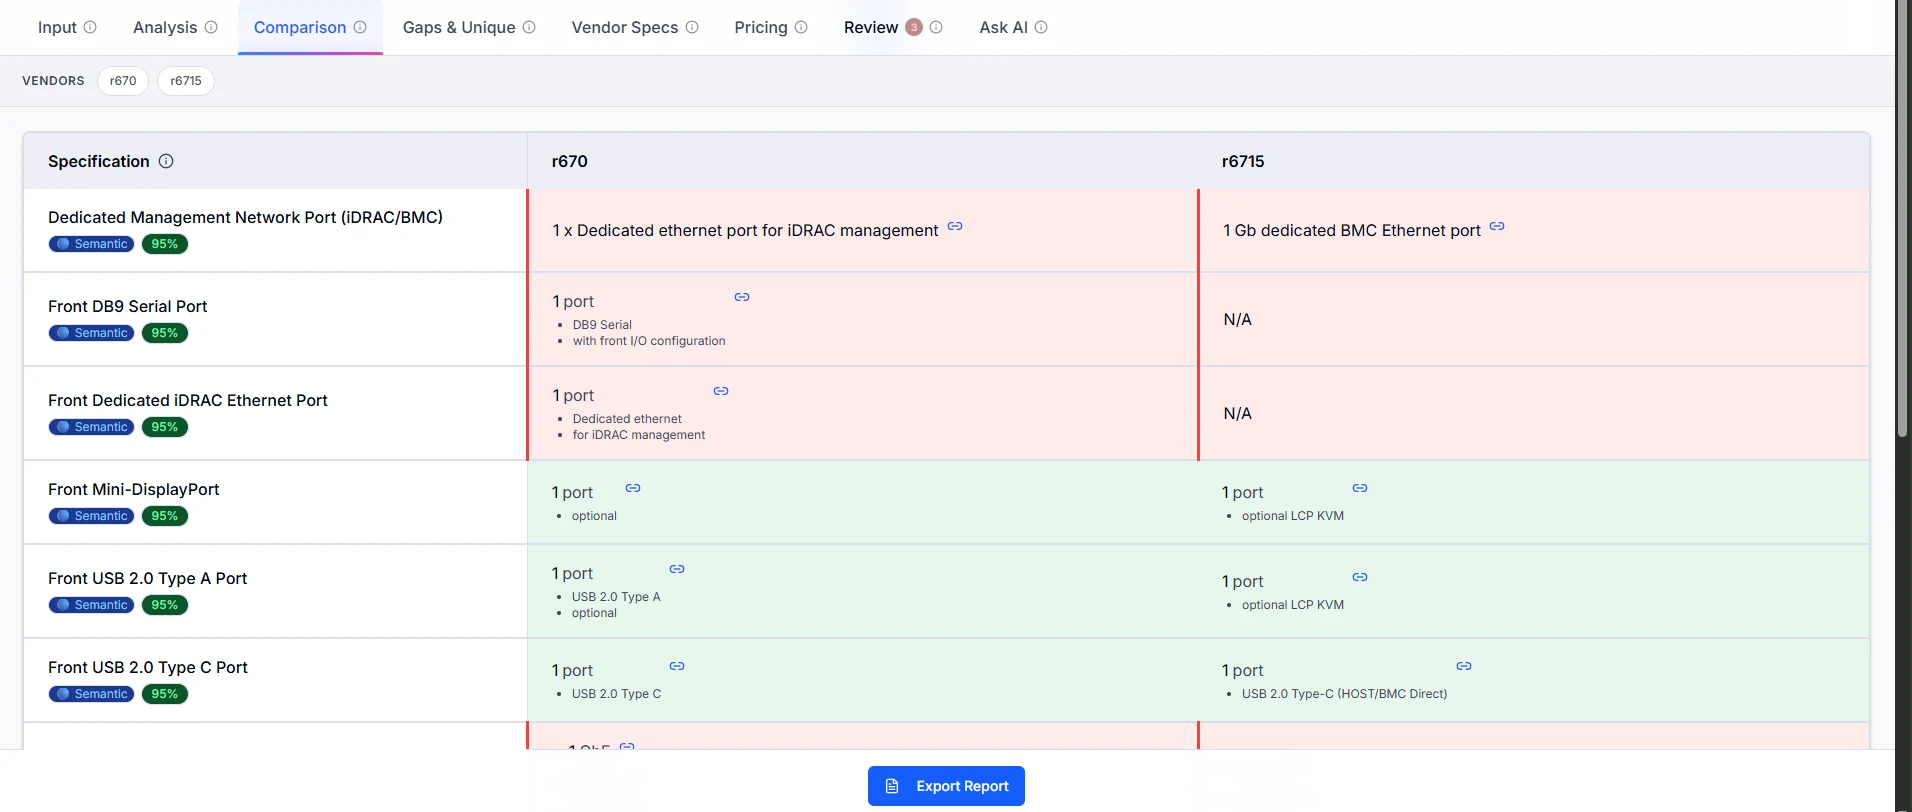Click 95% badge under Front USB 2.0 Type C Port
1912x812 pixels.
pyautogui.click(x=165, y=694)
